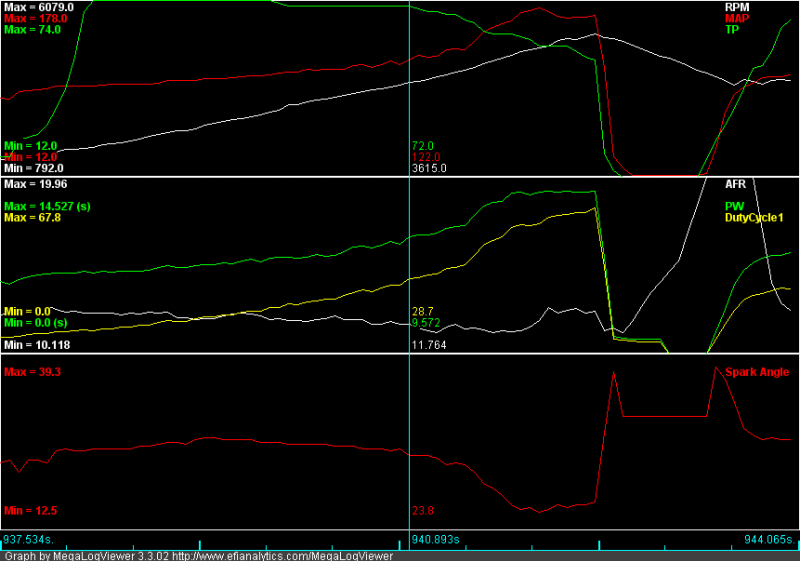Viewport: 800px width, 561px height.
Task: Click the RPM legend label
Action: 737,7
